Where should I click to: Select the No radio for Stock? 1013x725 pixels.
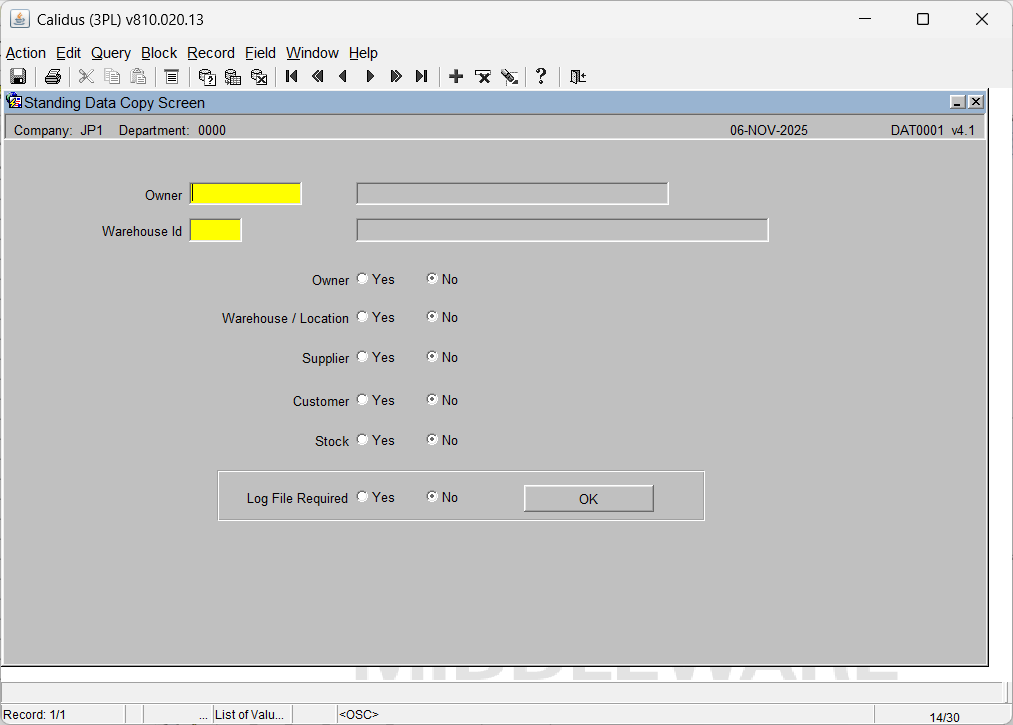(432, 440)
